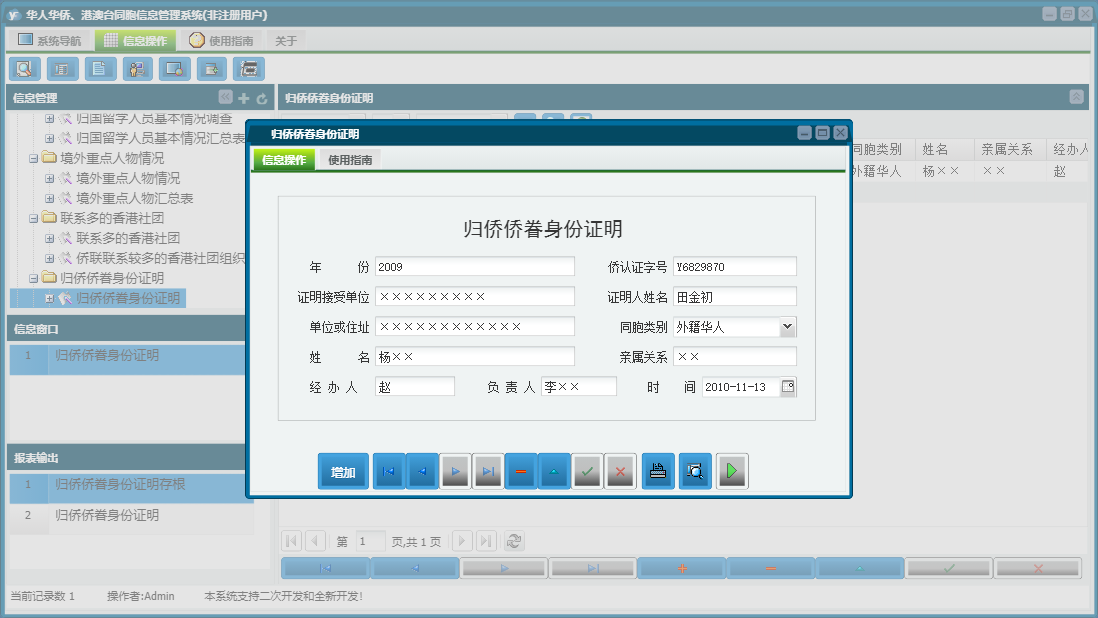
Task: Click the 增加 button
Action: (343, 472)
